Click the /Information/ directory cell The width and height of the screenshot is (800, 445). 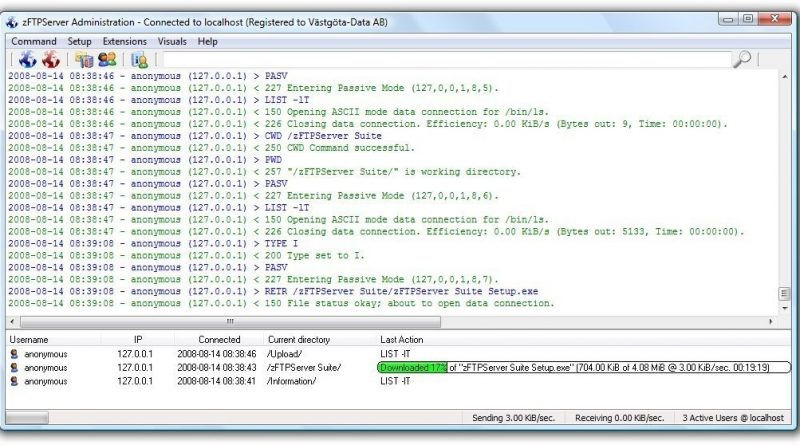(x=291, y=381)
